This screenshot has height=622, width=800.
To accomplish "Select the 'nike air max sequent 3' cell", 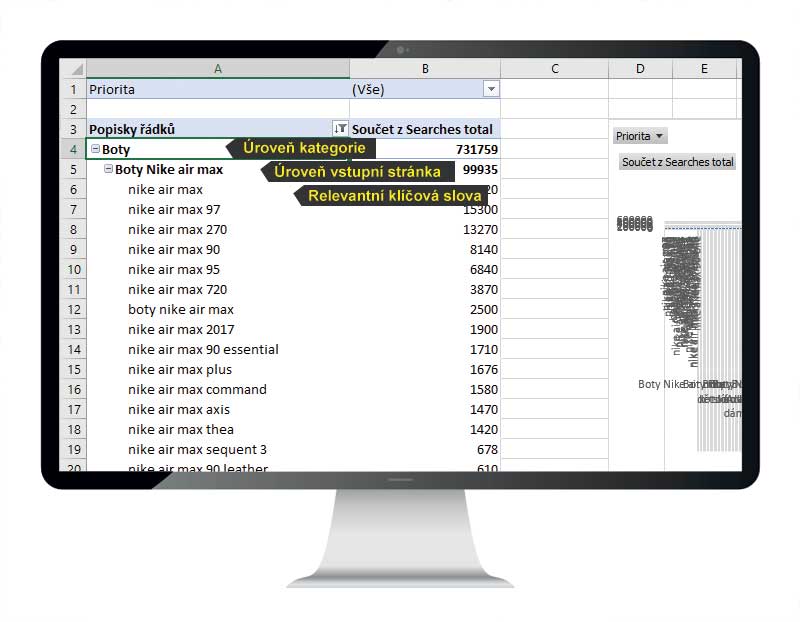I will point(218,450).
